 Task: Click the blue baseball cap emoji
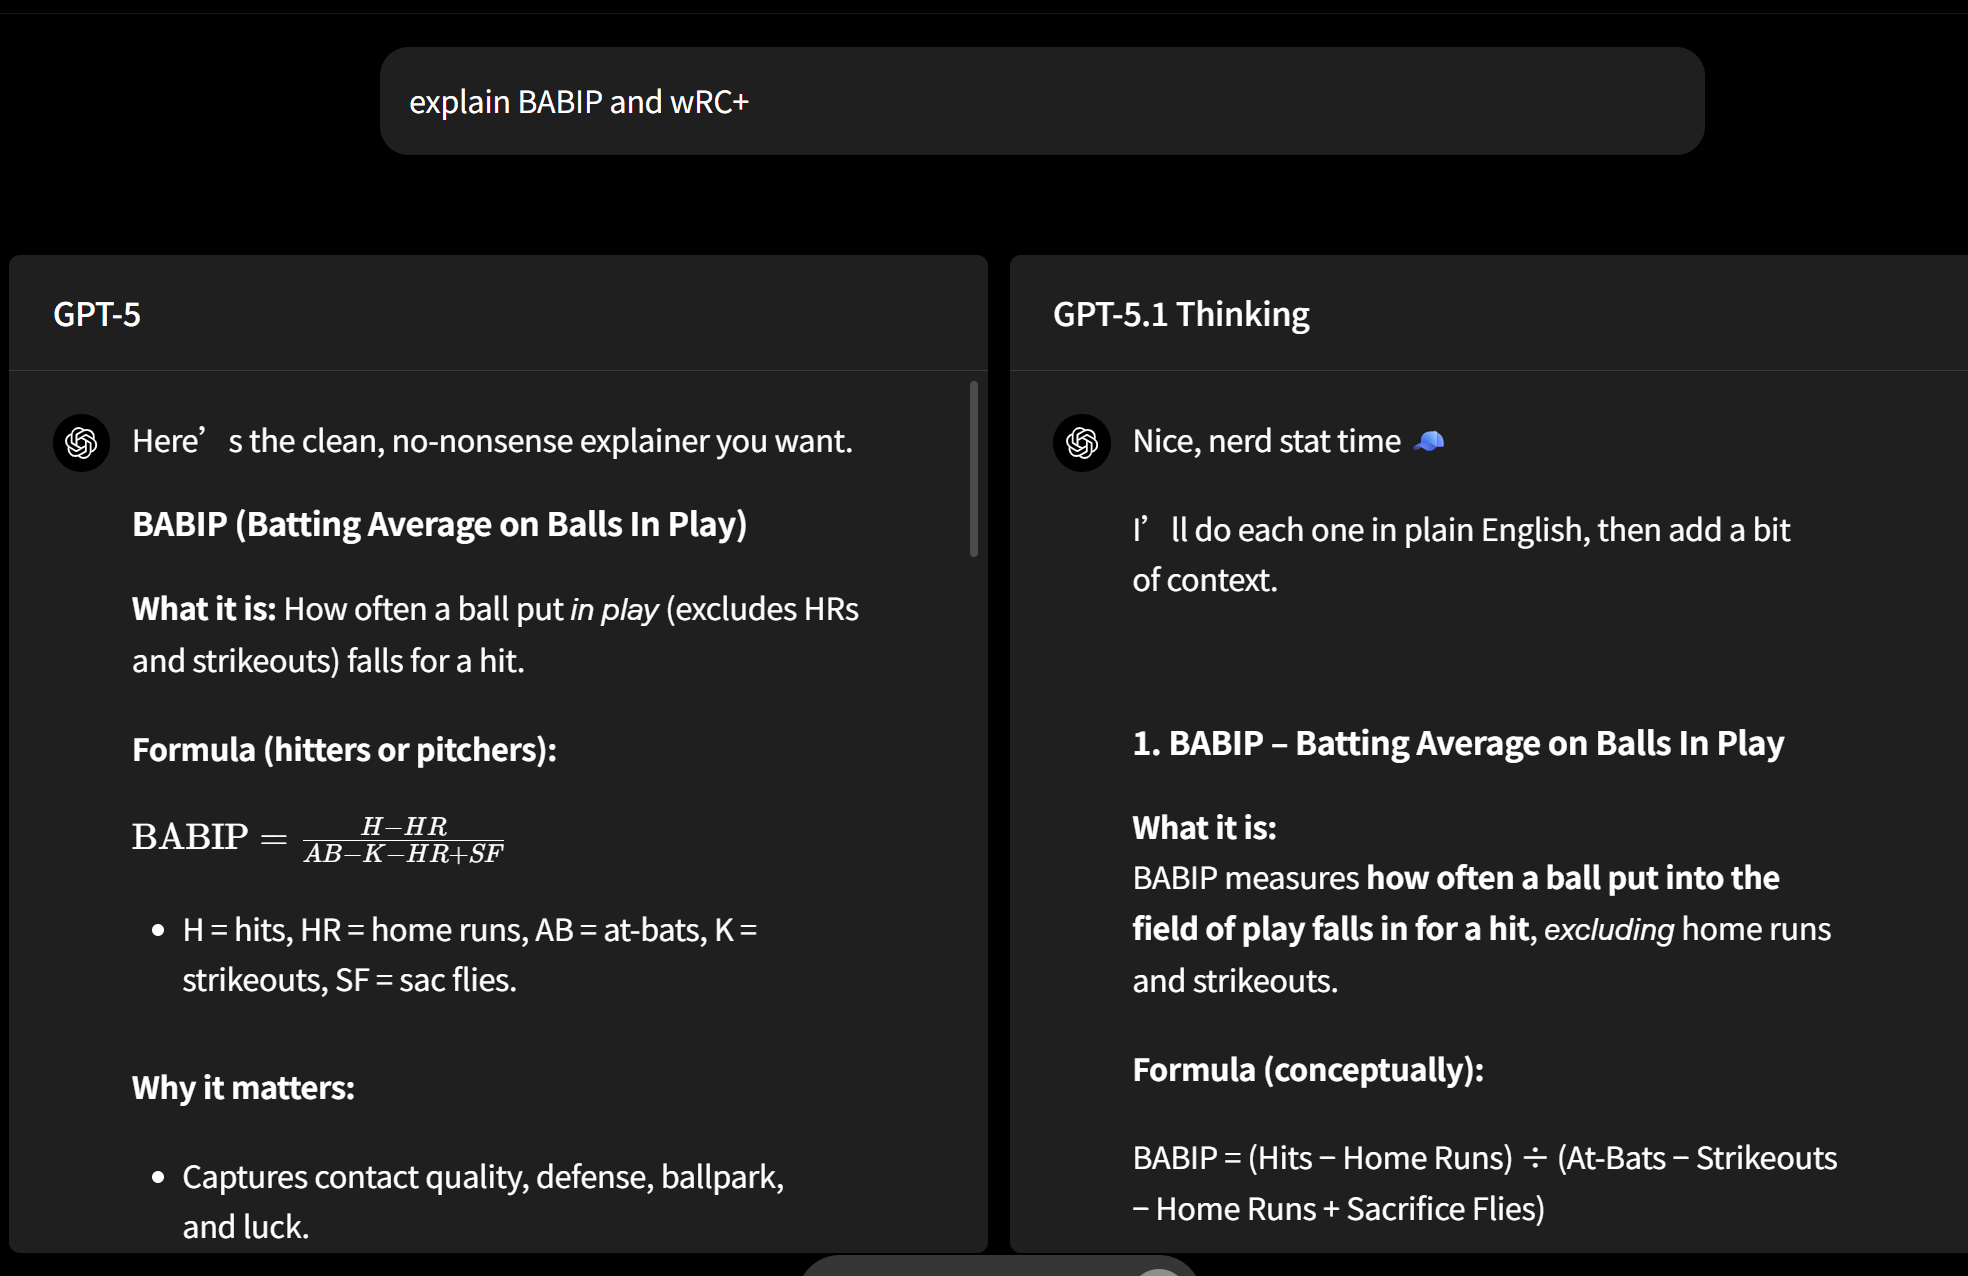coord(1429,441)
